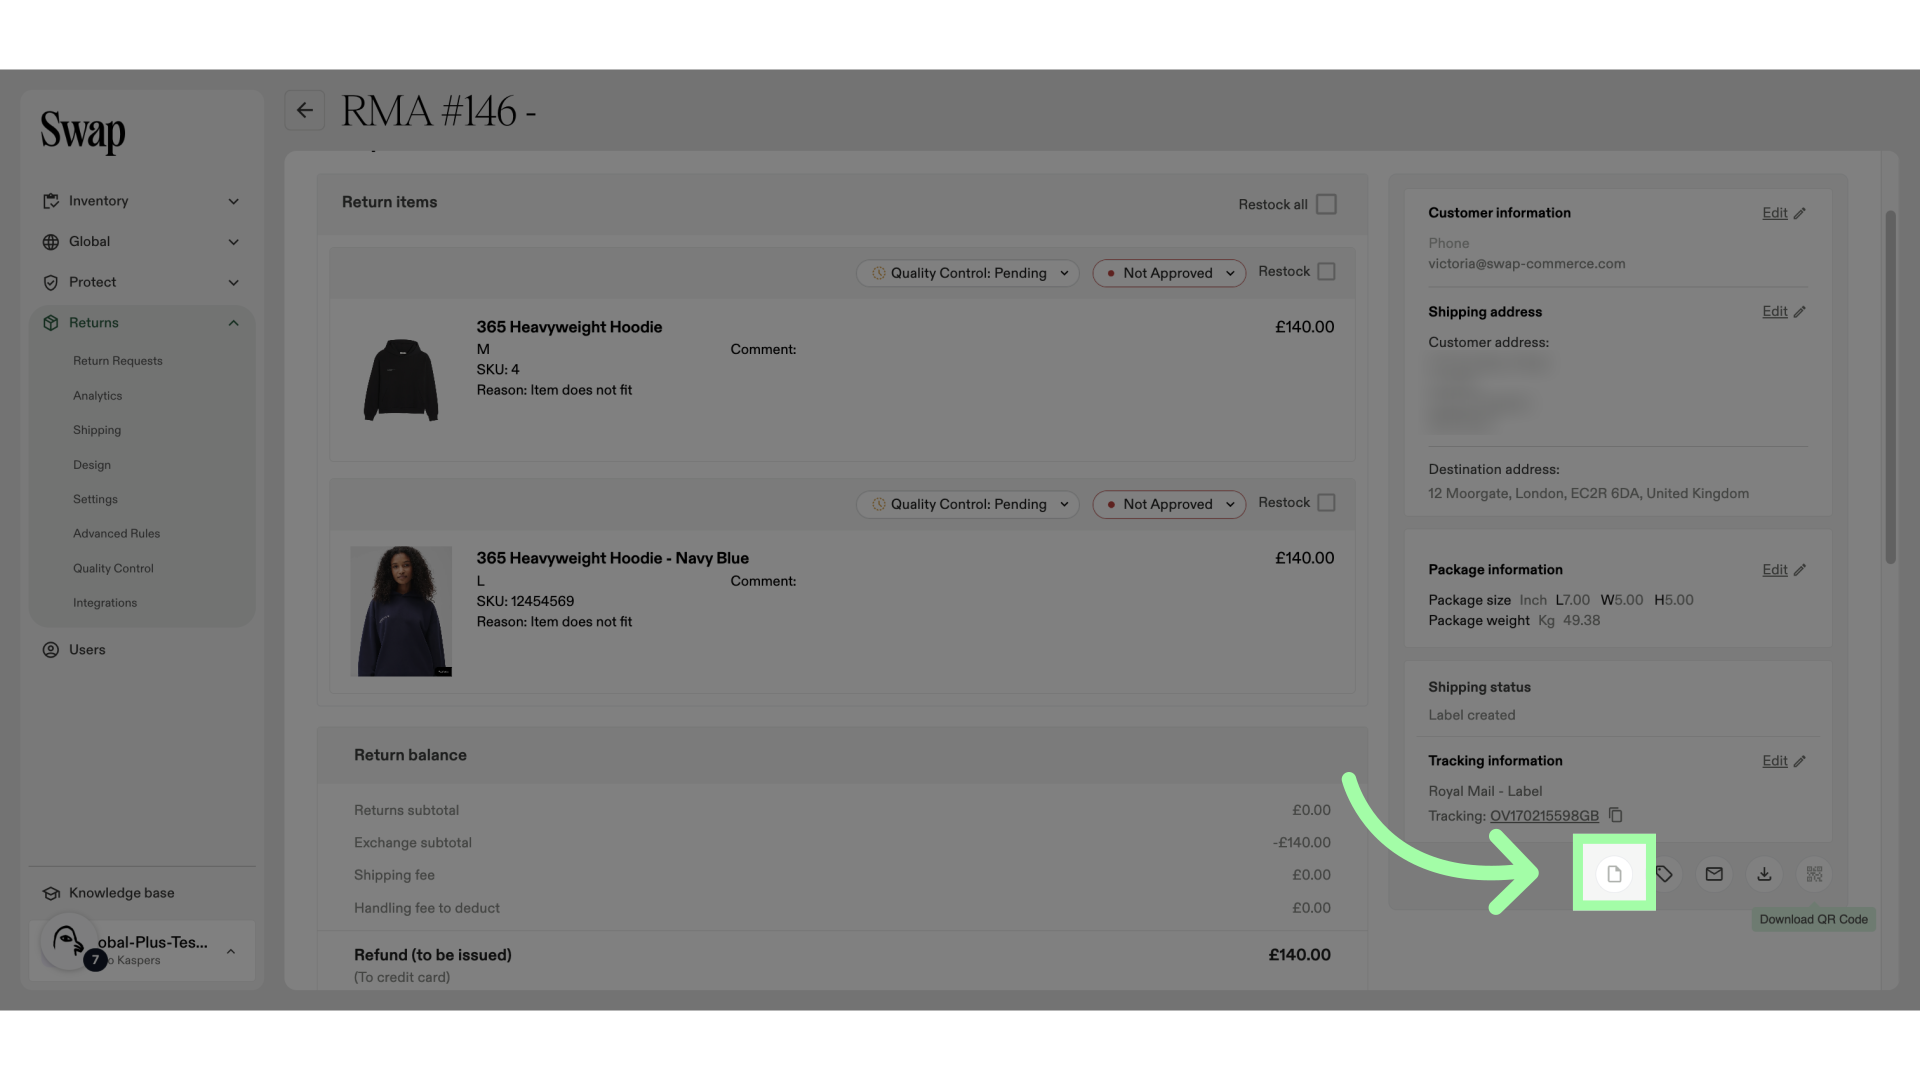Click pencil icon beside Package information Edit

(x=1799, y=570)
